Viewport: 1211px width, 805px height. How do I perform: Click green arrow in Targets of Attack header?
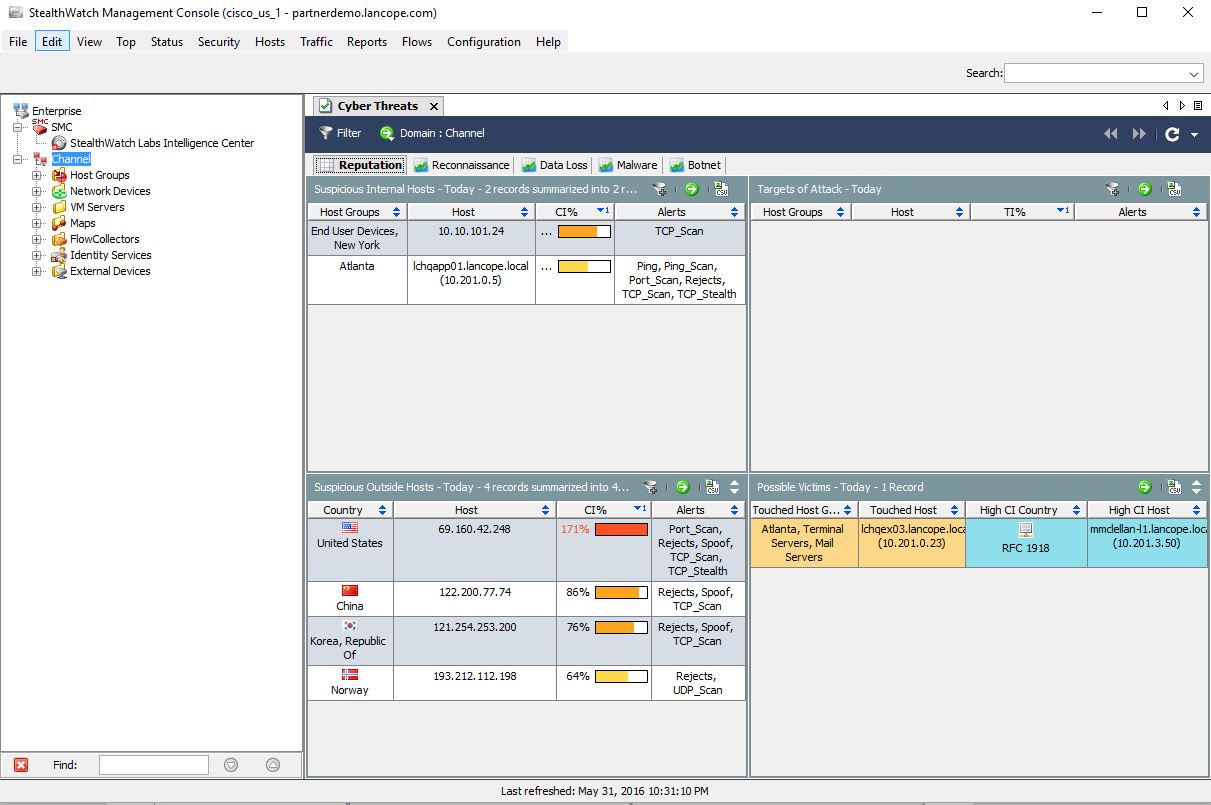tap(1144, 189)
